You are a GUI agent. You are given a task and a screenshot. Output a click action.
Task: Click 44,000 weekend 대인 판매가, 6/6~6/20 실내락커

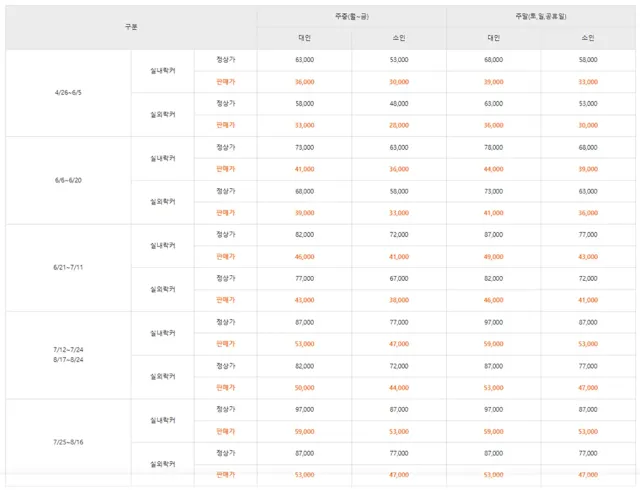point(493,169)
